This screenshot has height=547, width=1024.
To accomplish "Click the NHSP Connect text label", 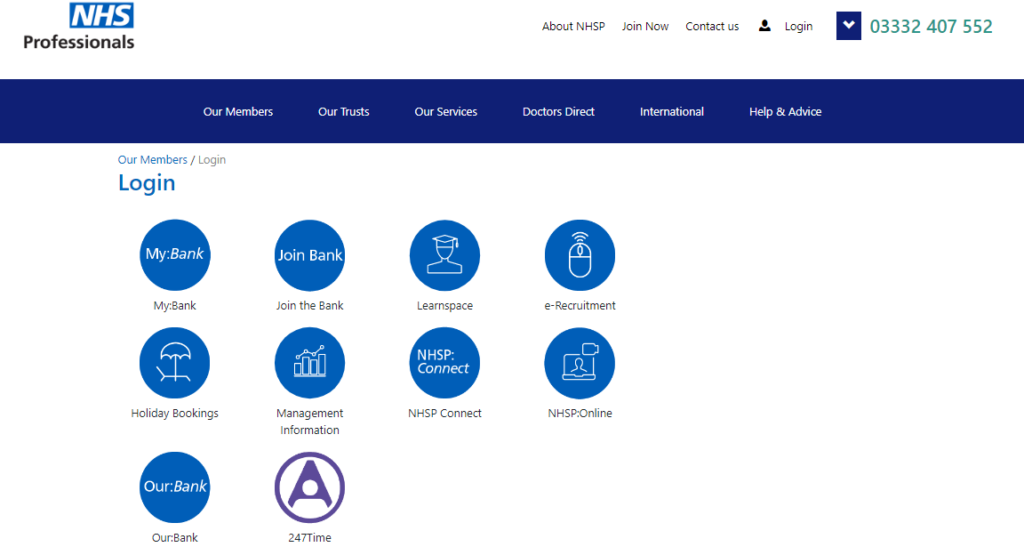I will [445, 413].
